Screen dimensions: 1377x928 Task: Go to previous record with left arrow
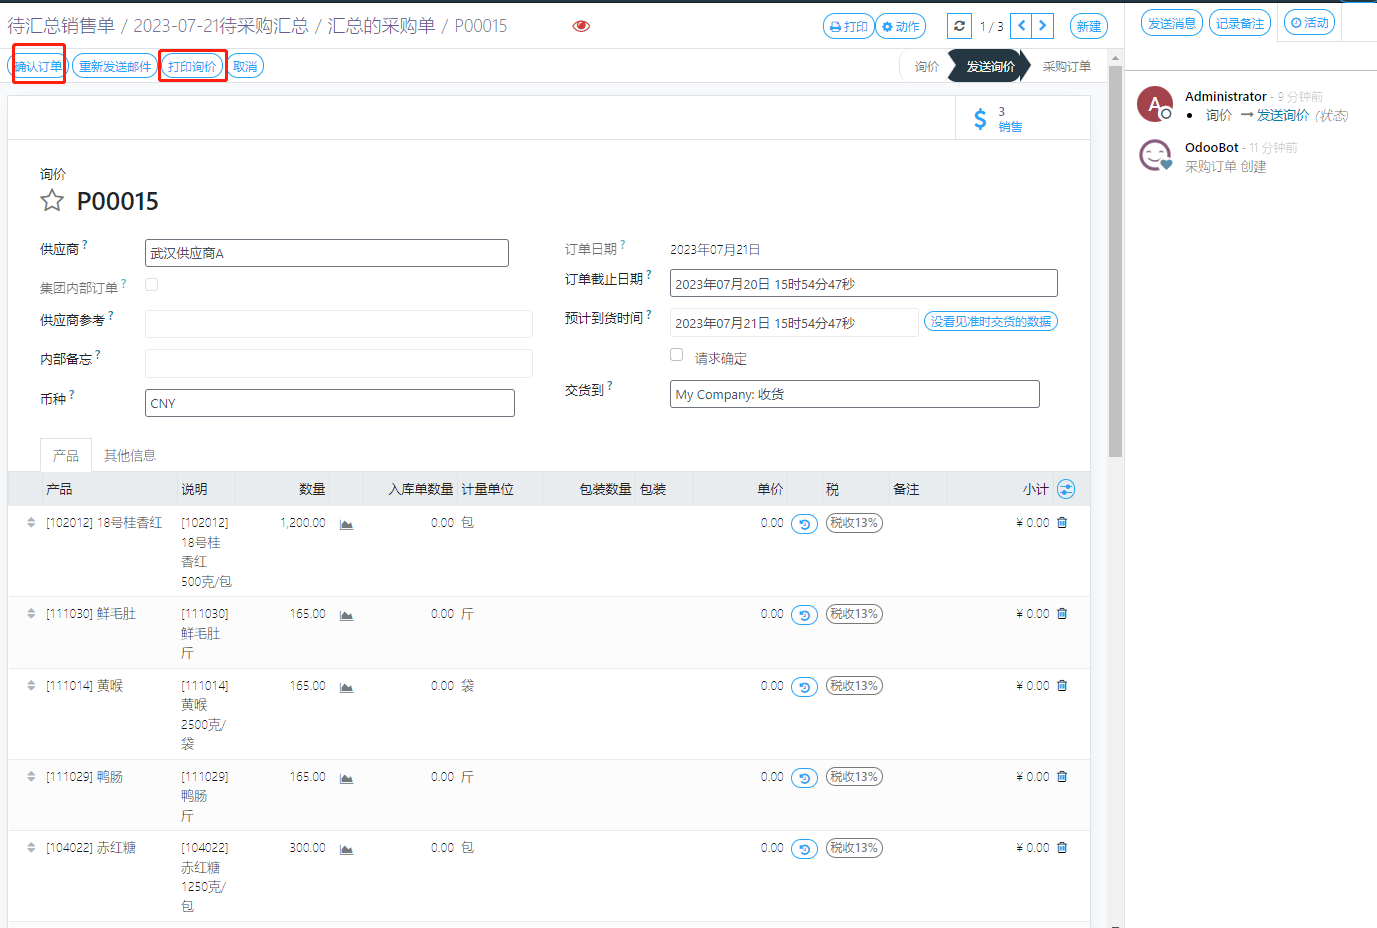point(1021,26)
